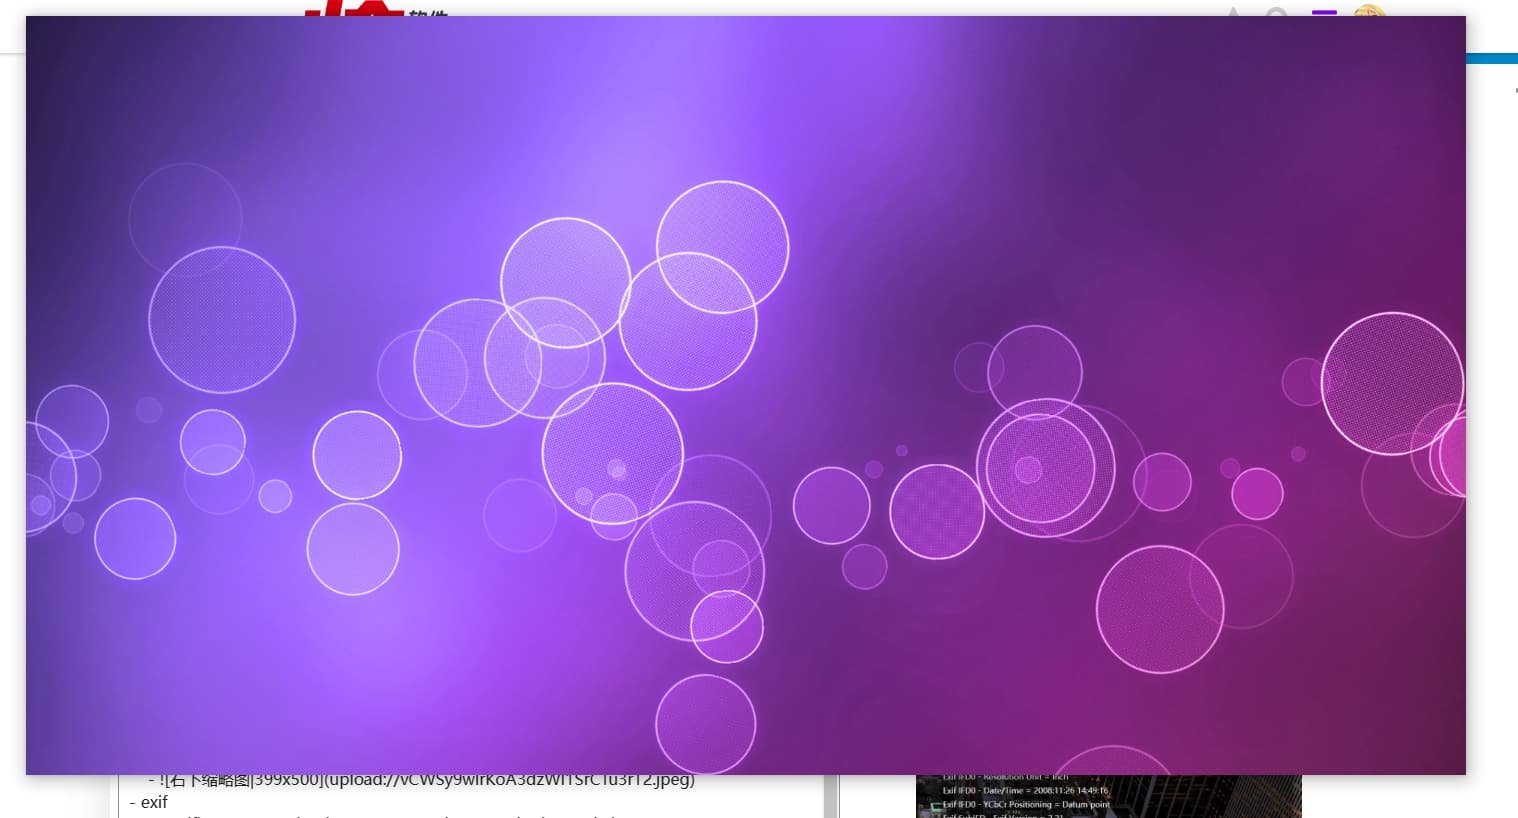Viewport: 1518px width, 818px height.
Task: Click the EXIF screenshot thumbnail in preview
Action: (x=1108, y=796)
